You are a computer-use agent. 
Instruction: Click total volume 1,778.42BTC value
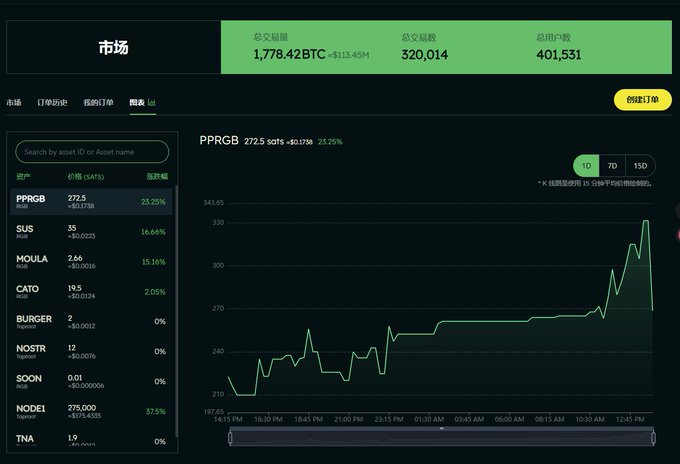[x=289, y=54]
